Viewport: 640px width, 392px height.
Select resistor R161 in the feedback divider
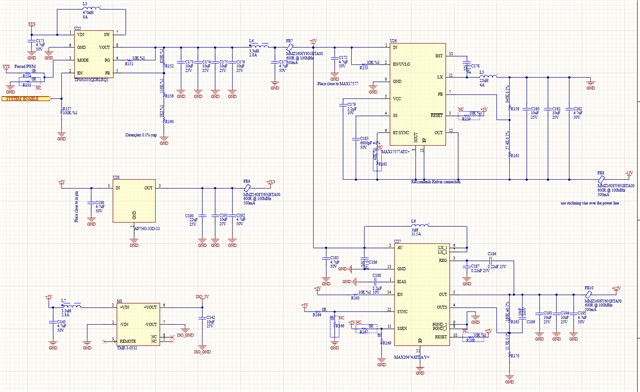[509, 154]
